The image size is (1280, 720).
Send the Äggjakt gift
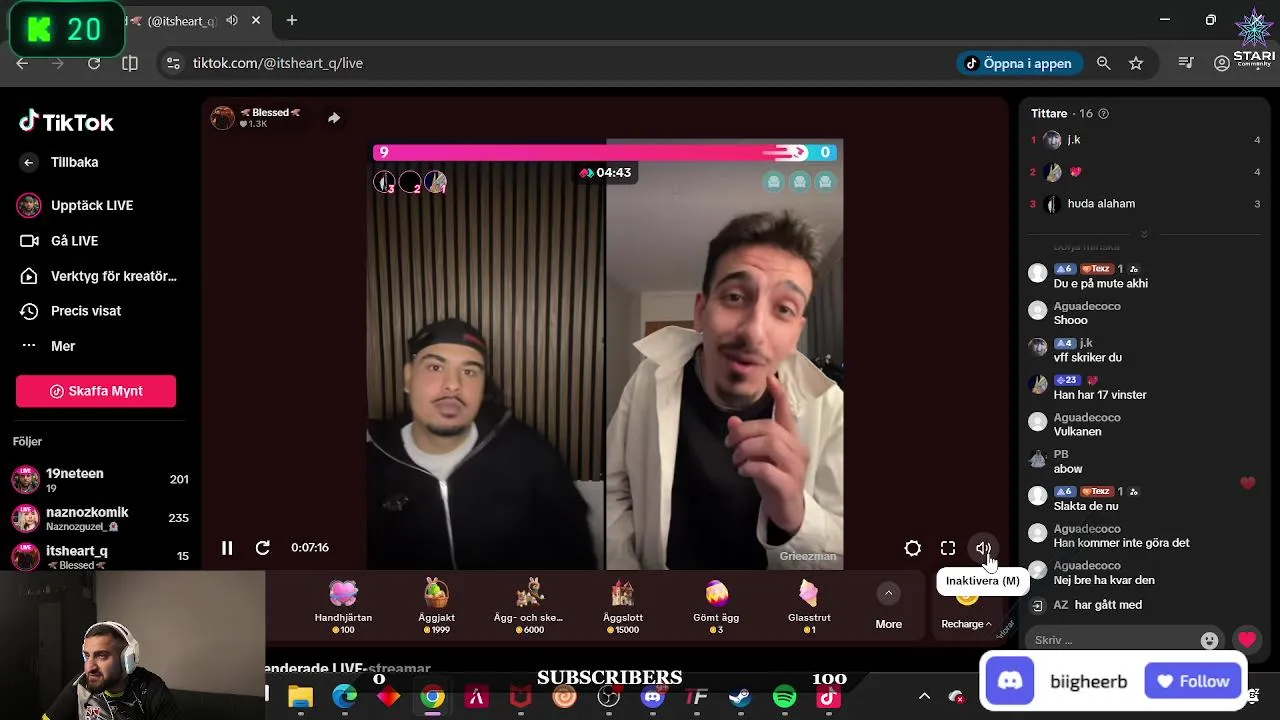[x=436, y=606]
